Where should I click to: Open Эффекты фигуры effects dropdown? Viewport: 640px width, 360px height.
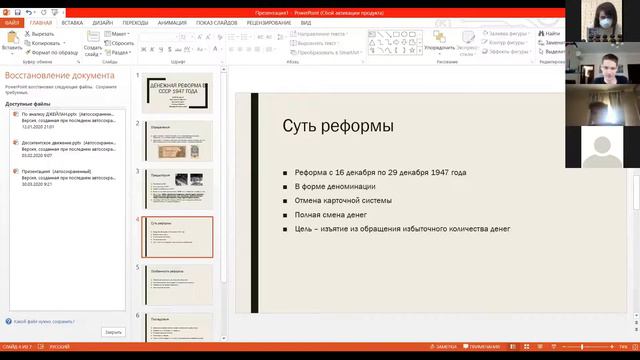click(506, 51)
